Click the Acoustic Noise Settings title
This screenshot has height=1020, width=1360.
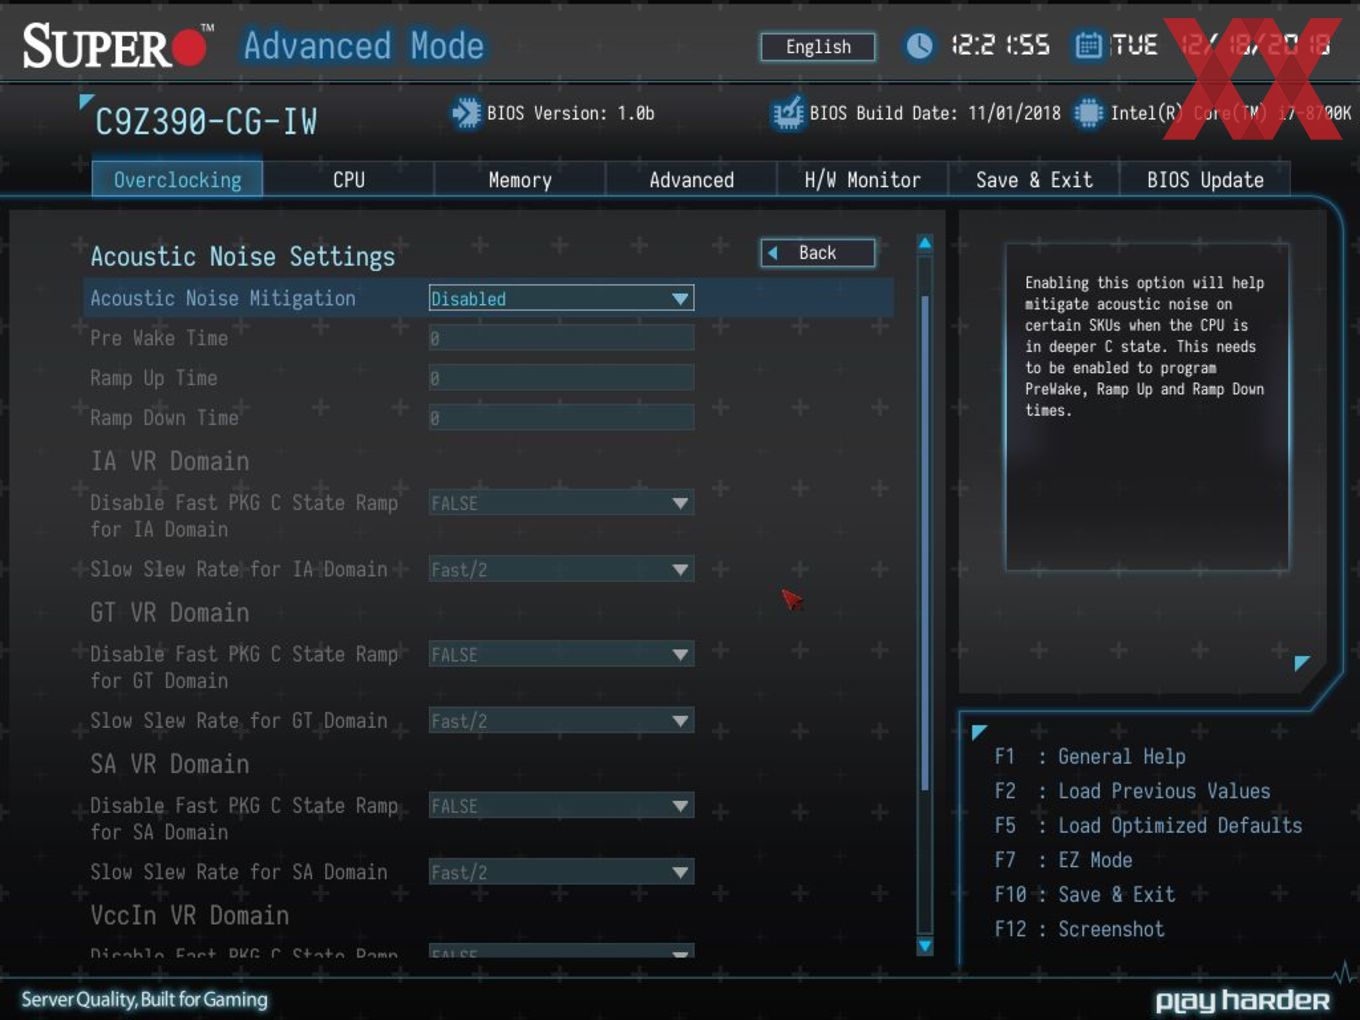coord(243,257)
